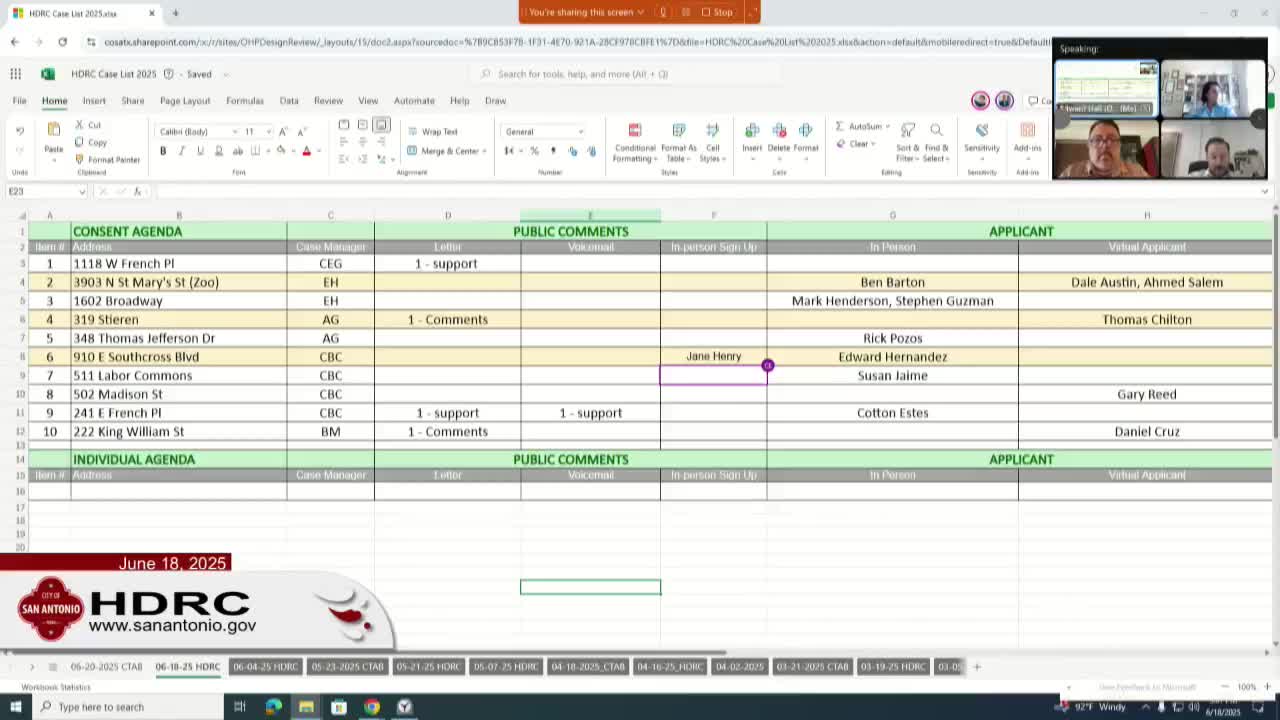Click the Windows taskbar search box
Screen dimensions: 1280x720
[x=126, y=707]
